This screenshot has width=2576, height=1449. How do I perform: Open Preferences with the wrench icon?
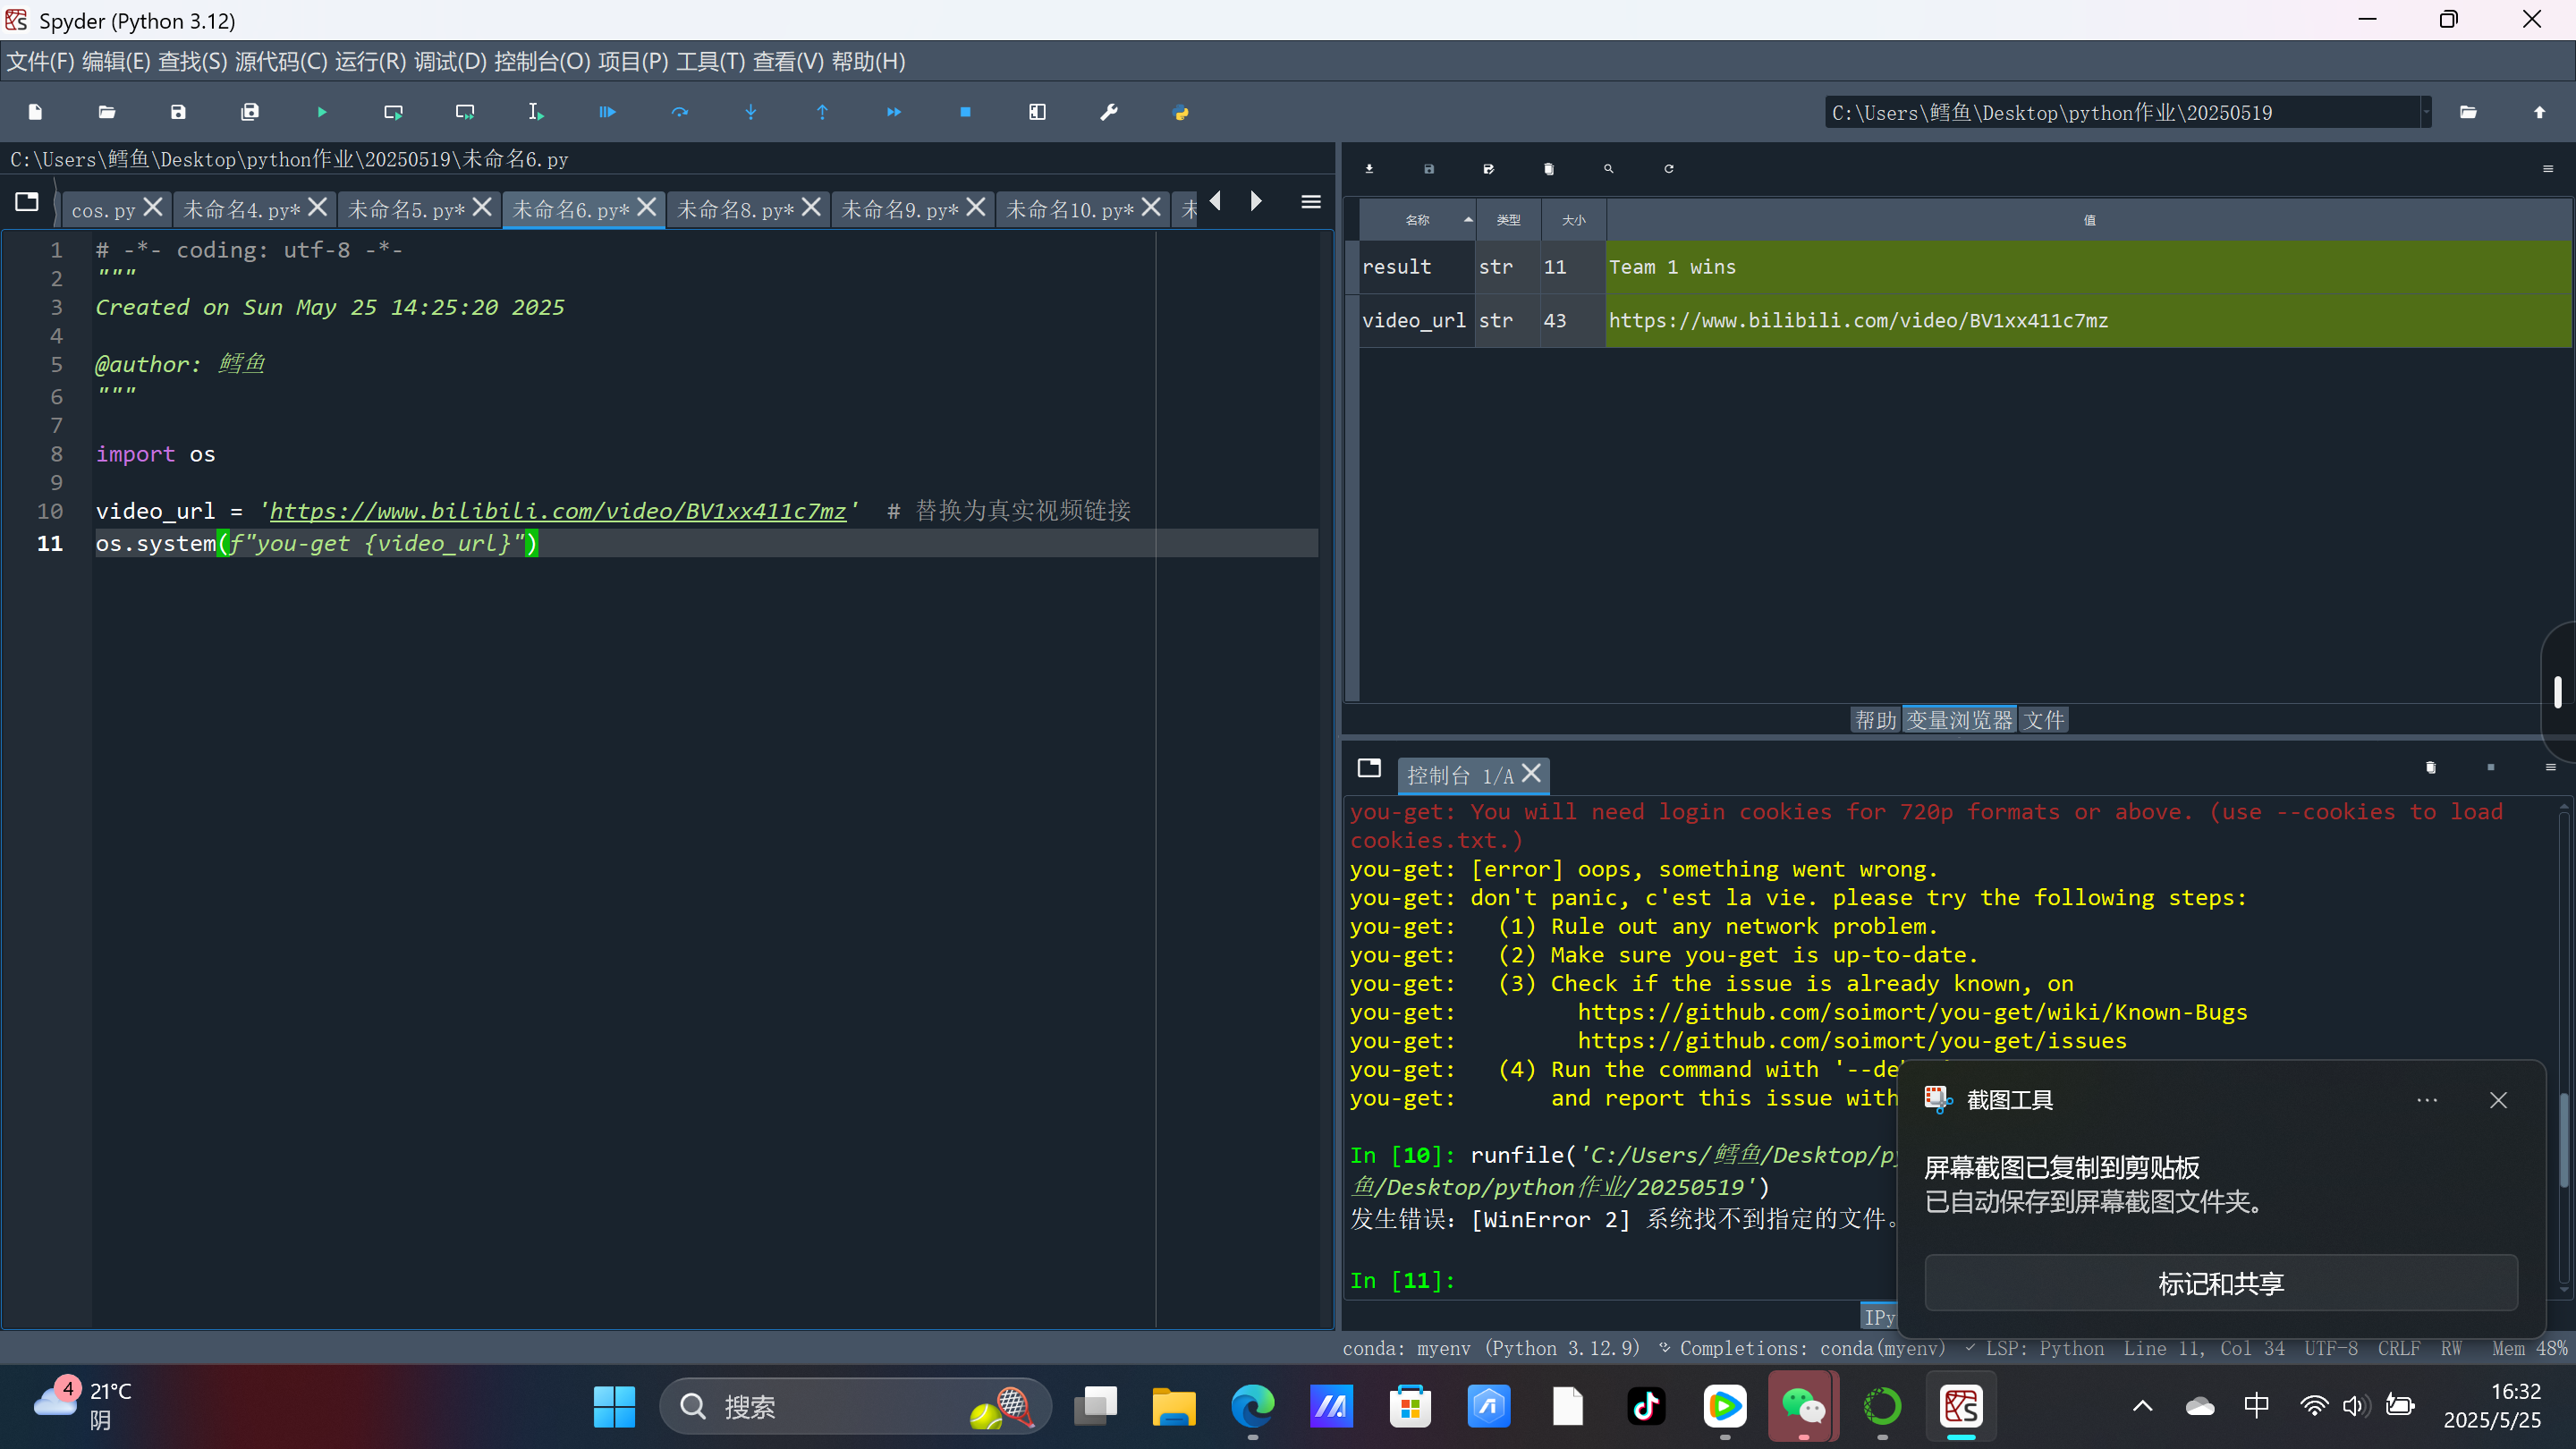tap(1108, 112)
